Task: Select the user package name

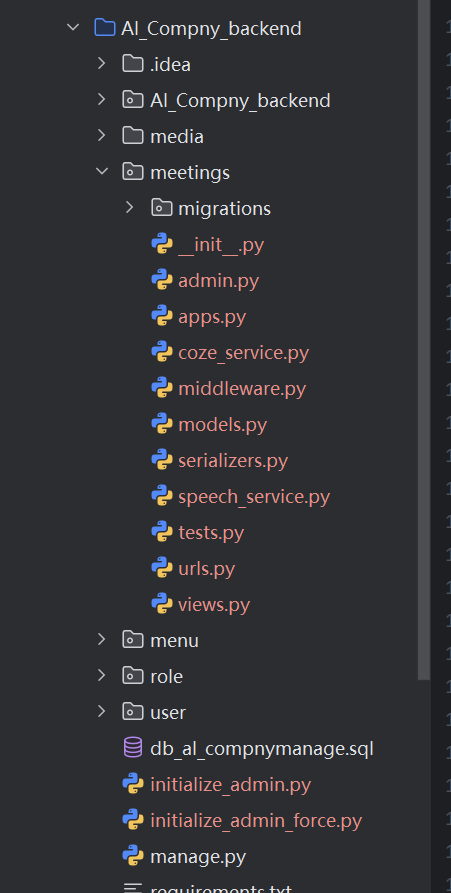Action: 168,712
